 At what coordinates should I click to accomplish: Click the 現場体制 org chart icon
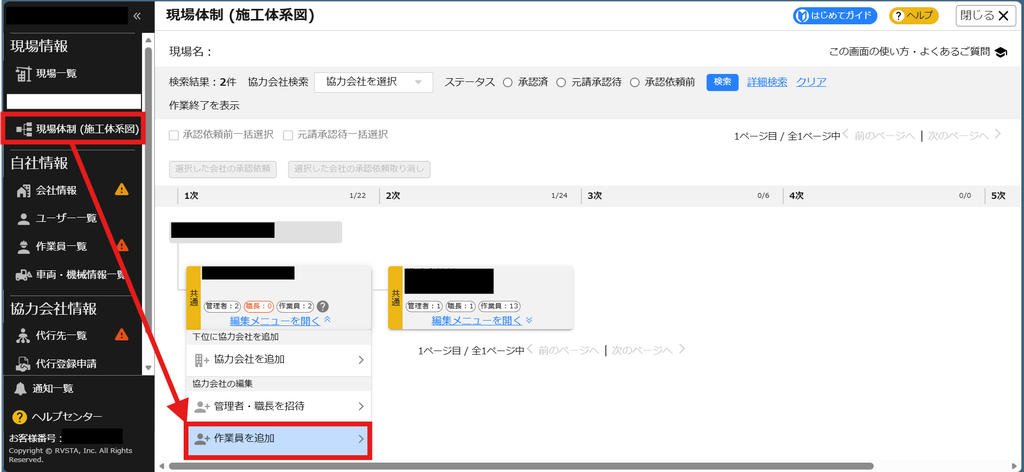click(x=24, y=129)
